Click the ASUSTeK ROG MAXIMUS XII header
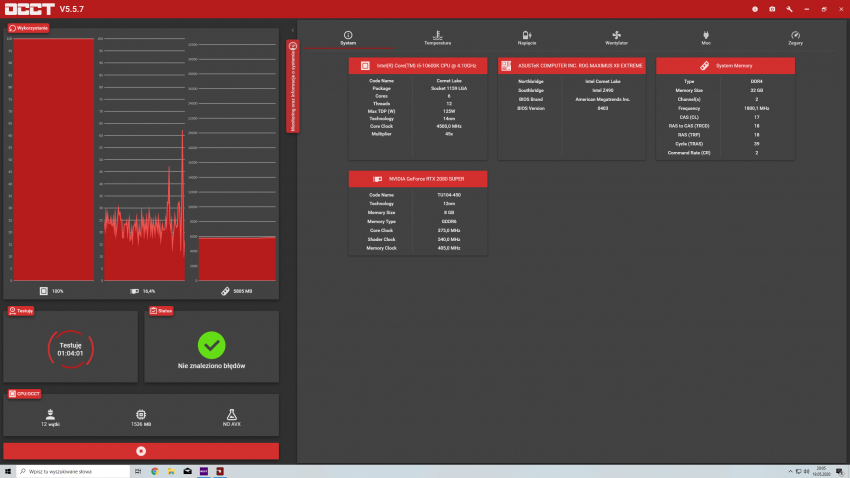This screenshot has height=478, width=850. pos(572,66)
